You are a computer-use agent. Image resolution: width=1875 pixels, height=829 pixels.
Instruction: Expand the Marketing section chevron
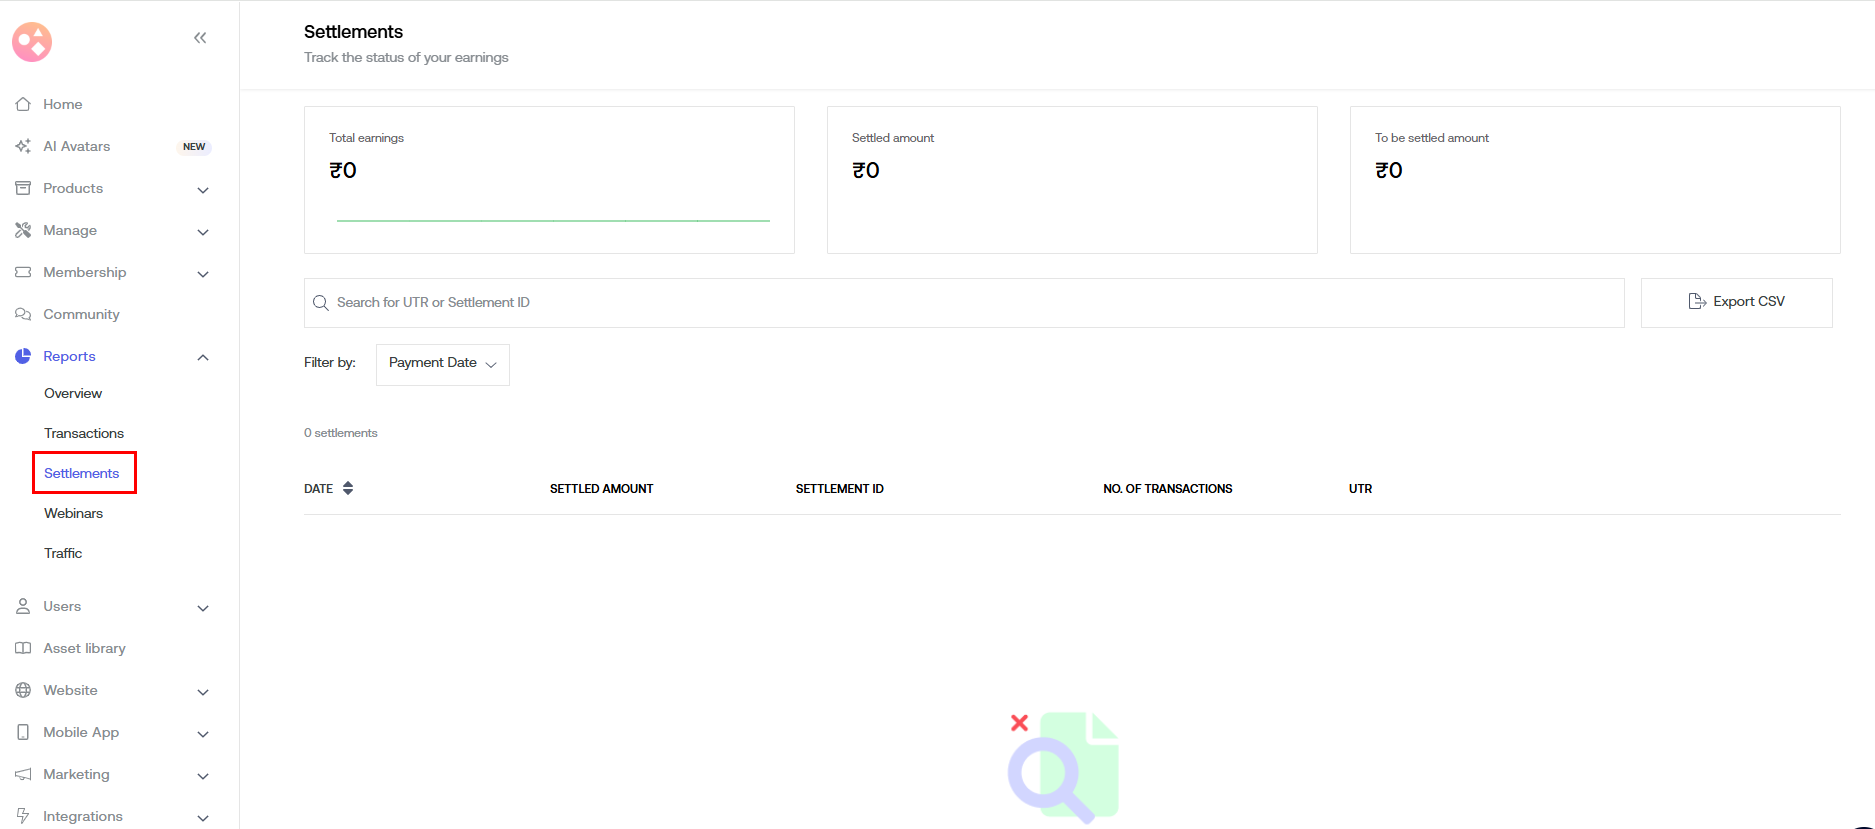(x=203, y=776)
